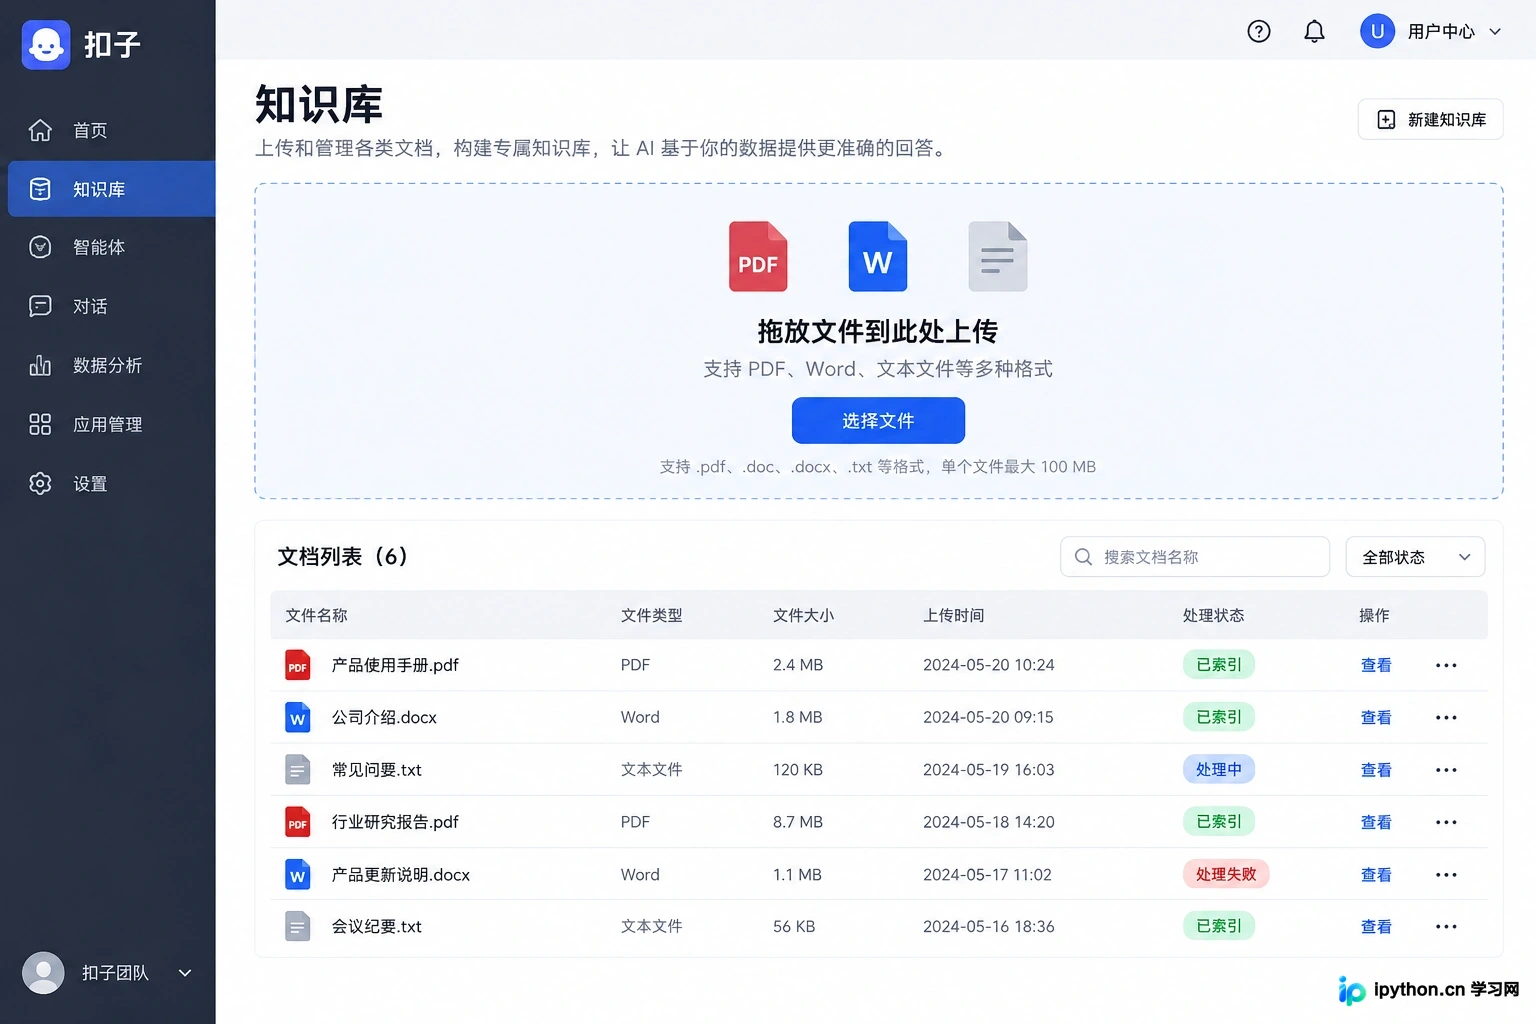The height and width of the screenshot is (1024, 1536).
Task: Open more actions for 常见问要.txt
Action: (1446, 770)
